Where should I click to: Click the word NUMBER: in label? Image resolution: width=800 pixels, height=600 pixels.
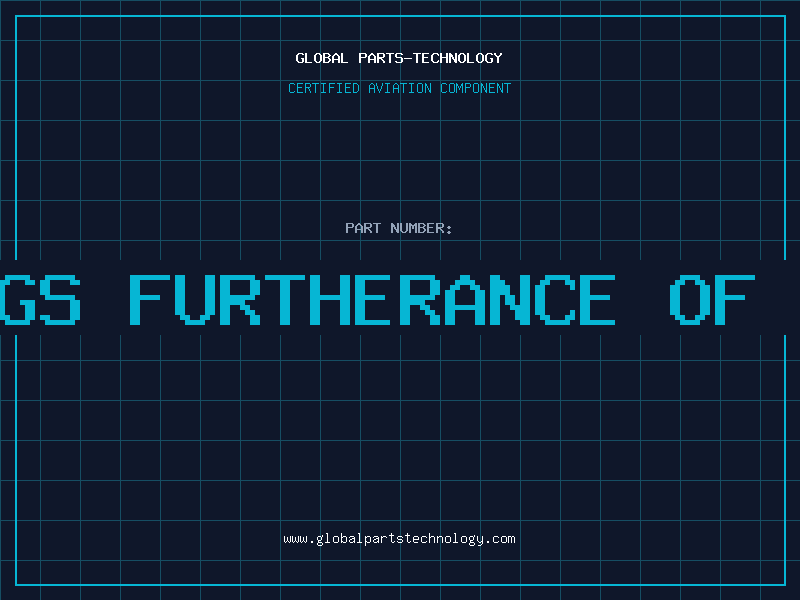pyautogui.click(x=421, y=228)
